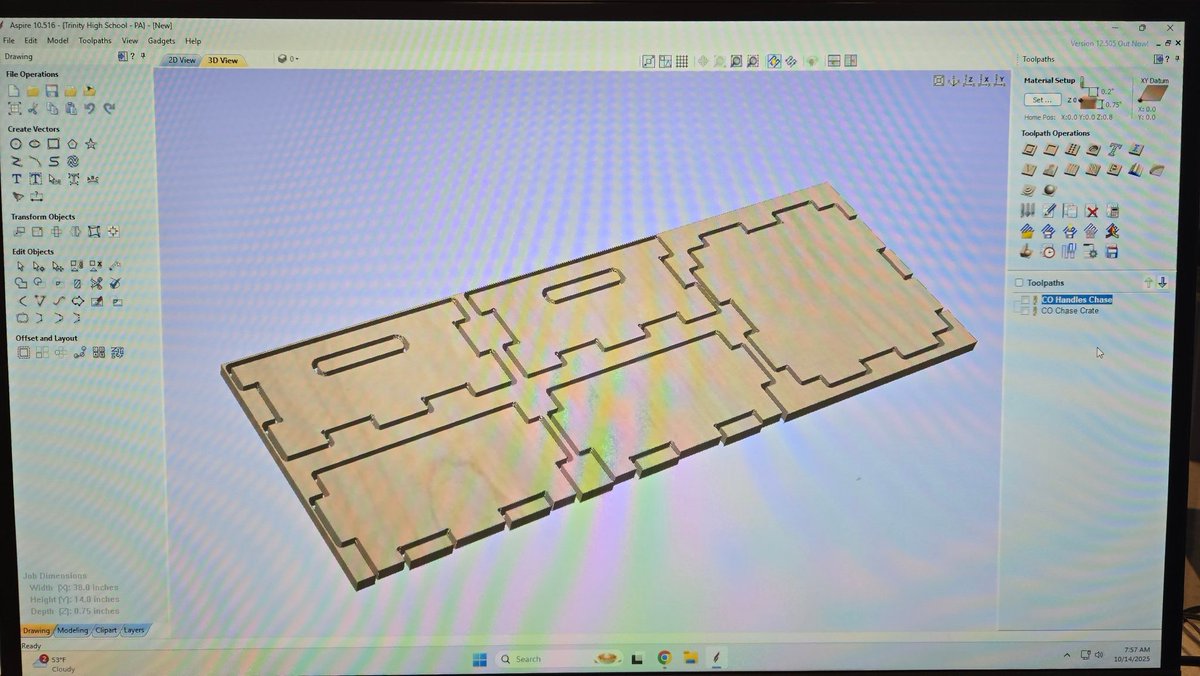The width and height of the screenshot is (1200, 676).
Task: Select the CO Chase Crate toolpath
Action: (x=1070, y=311)
